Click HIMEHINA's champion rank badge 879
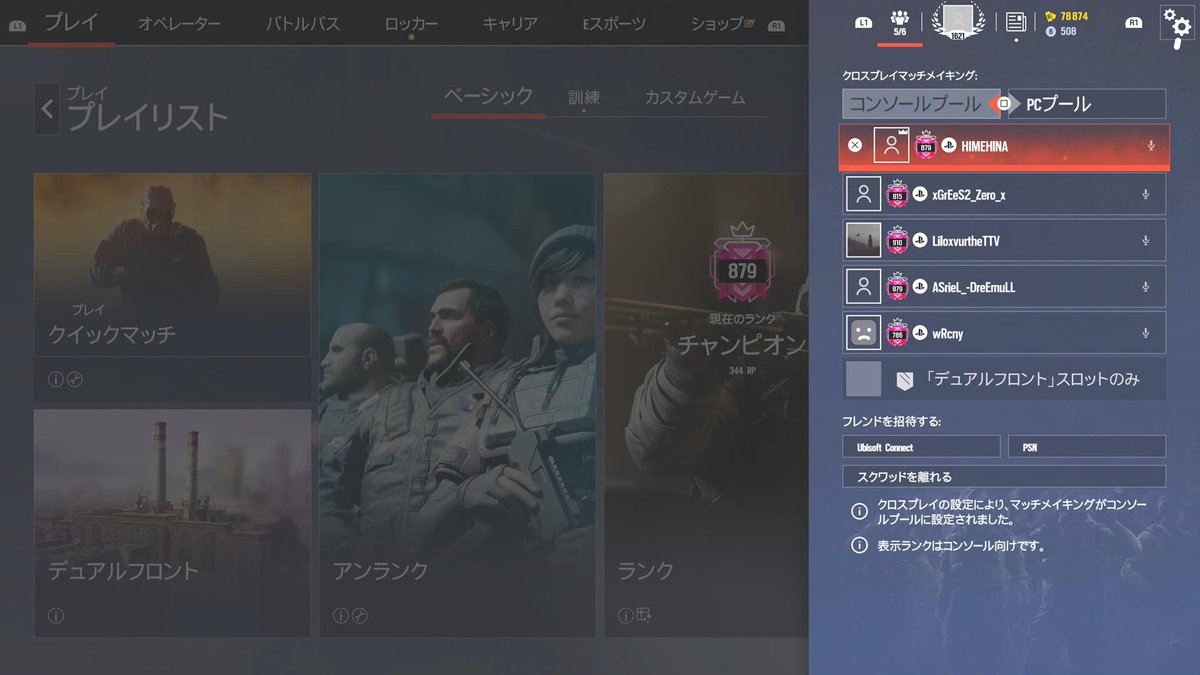This screenshot has width=1200, height=675. click(925, 145)
